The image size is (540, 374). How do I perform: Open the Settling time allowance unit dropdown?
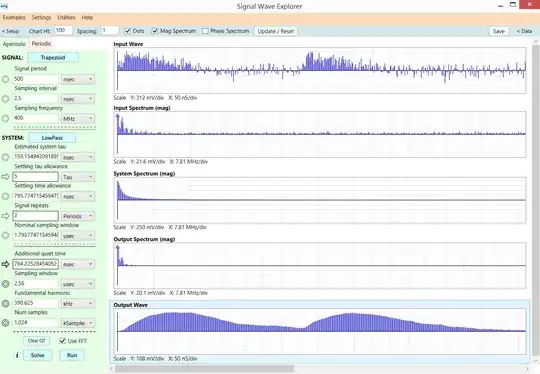77,196
